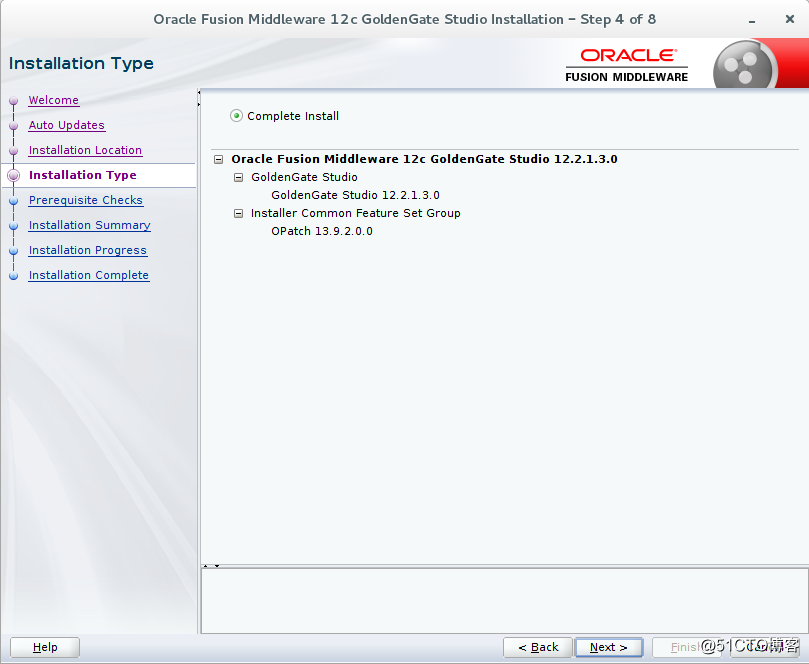
Task: Click inside the bottom message text area
Action: pyautogui.click(x=504, y=601)
